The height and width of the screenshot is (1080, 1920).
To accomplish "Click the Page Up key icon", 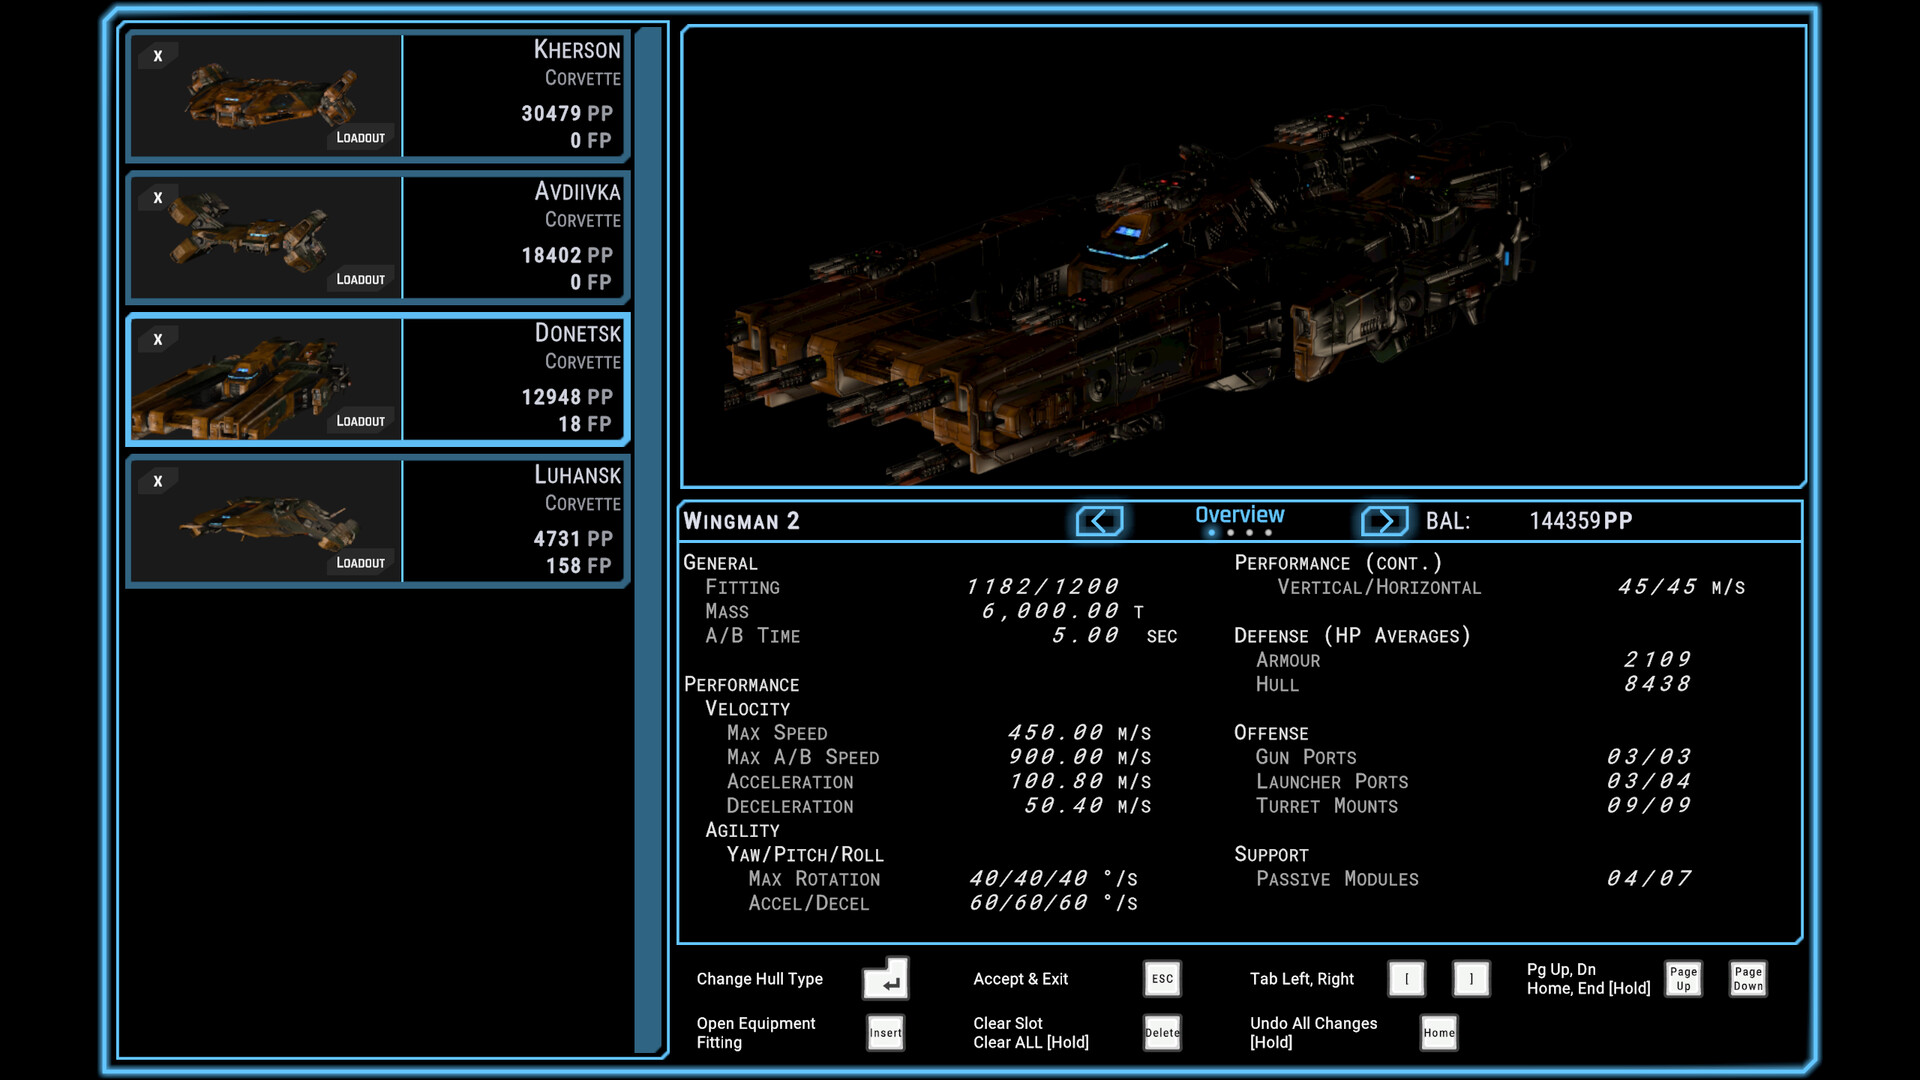I will (x=1684, y=979).
